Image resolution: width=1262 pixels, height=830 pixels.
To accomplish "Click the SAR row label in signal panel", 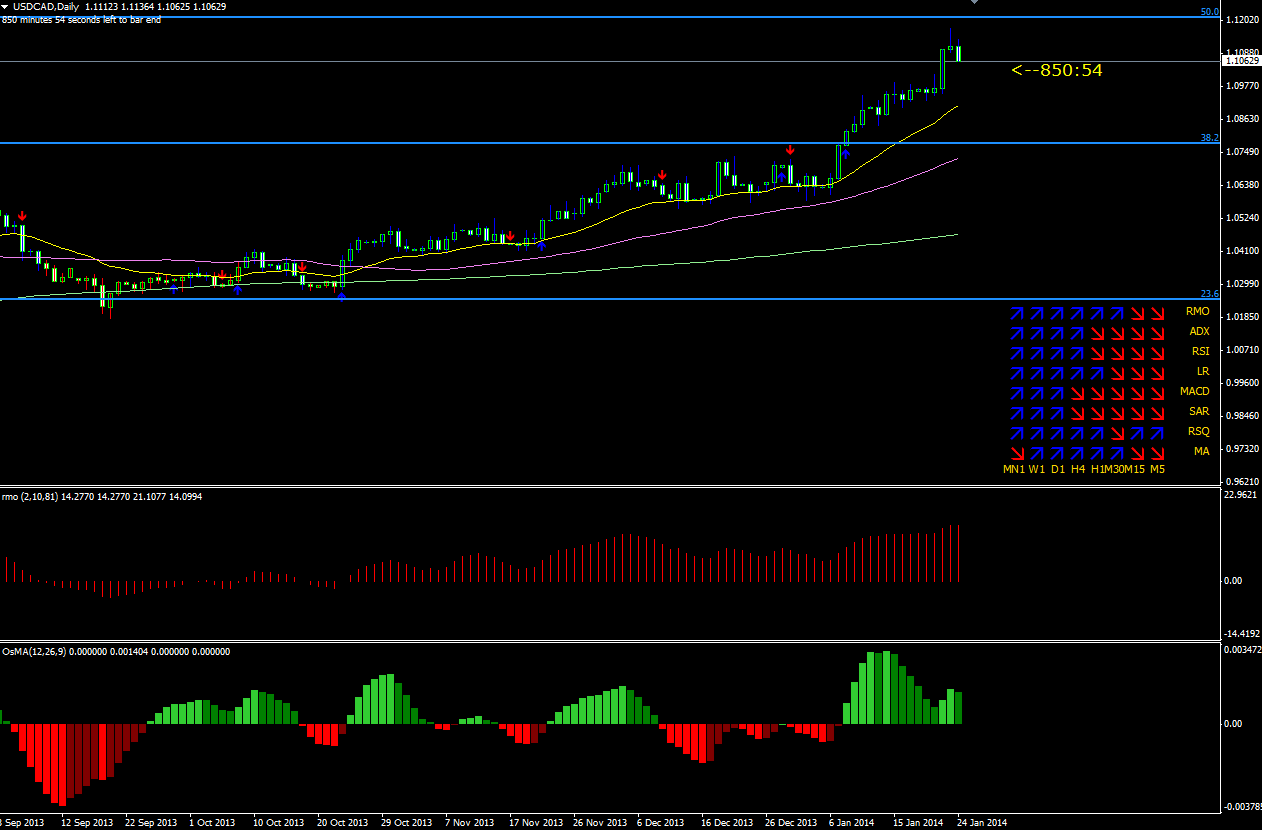I will pyautogui.click(x=1199, y=412).
